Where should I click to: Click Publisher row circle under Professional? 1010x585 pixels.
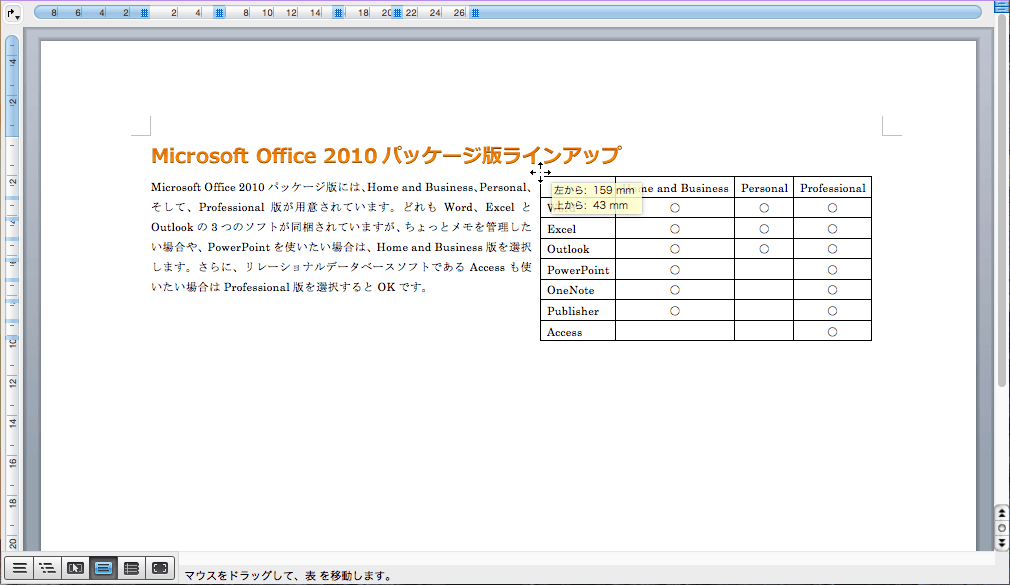coord(832,311)
